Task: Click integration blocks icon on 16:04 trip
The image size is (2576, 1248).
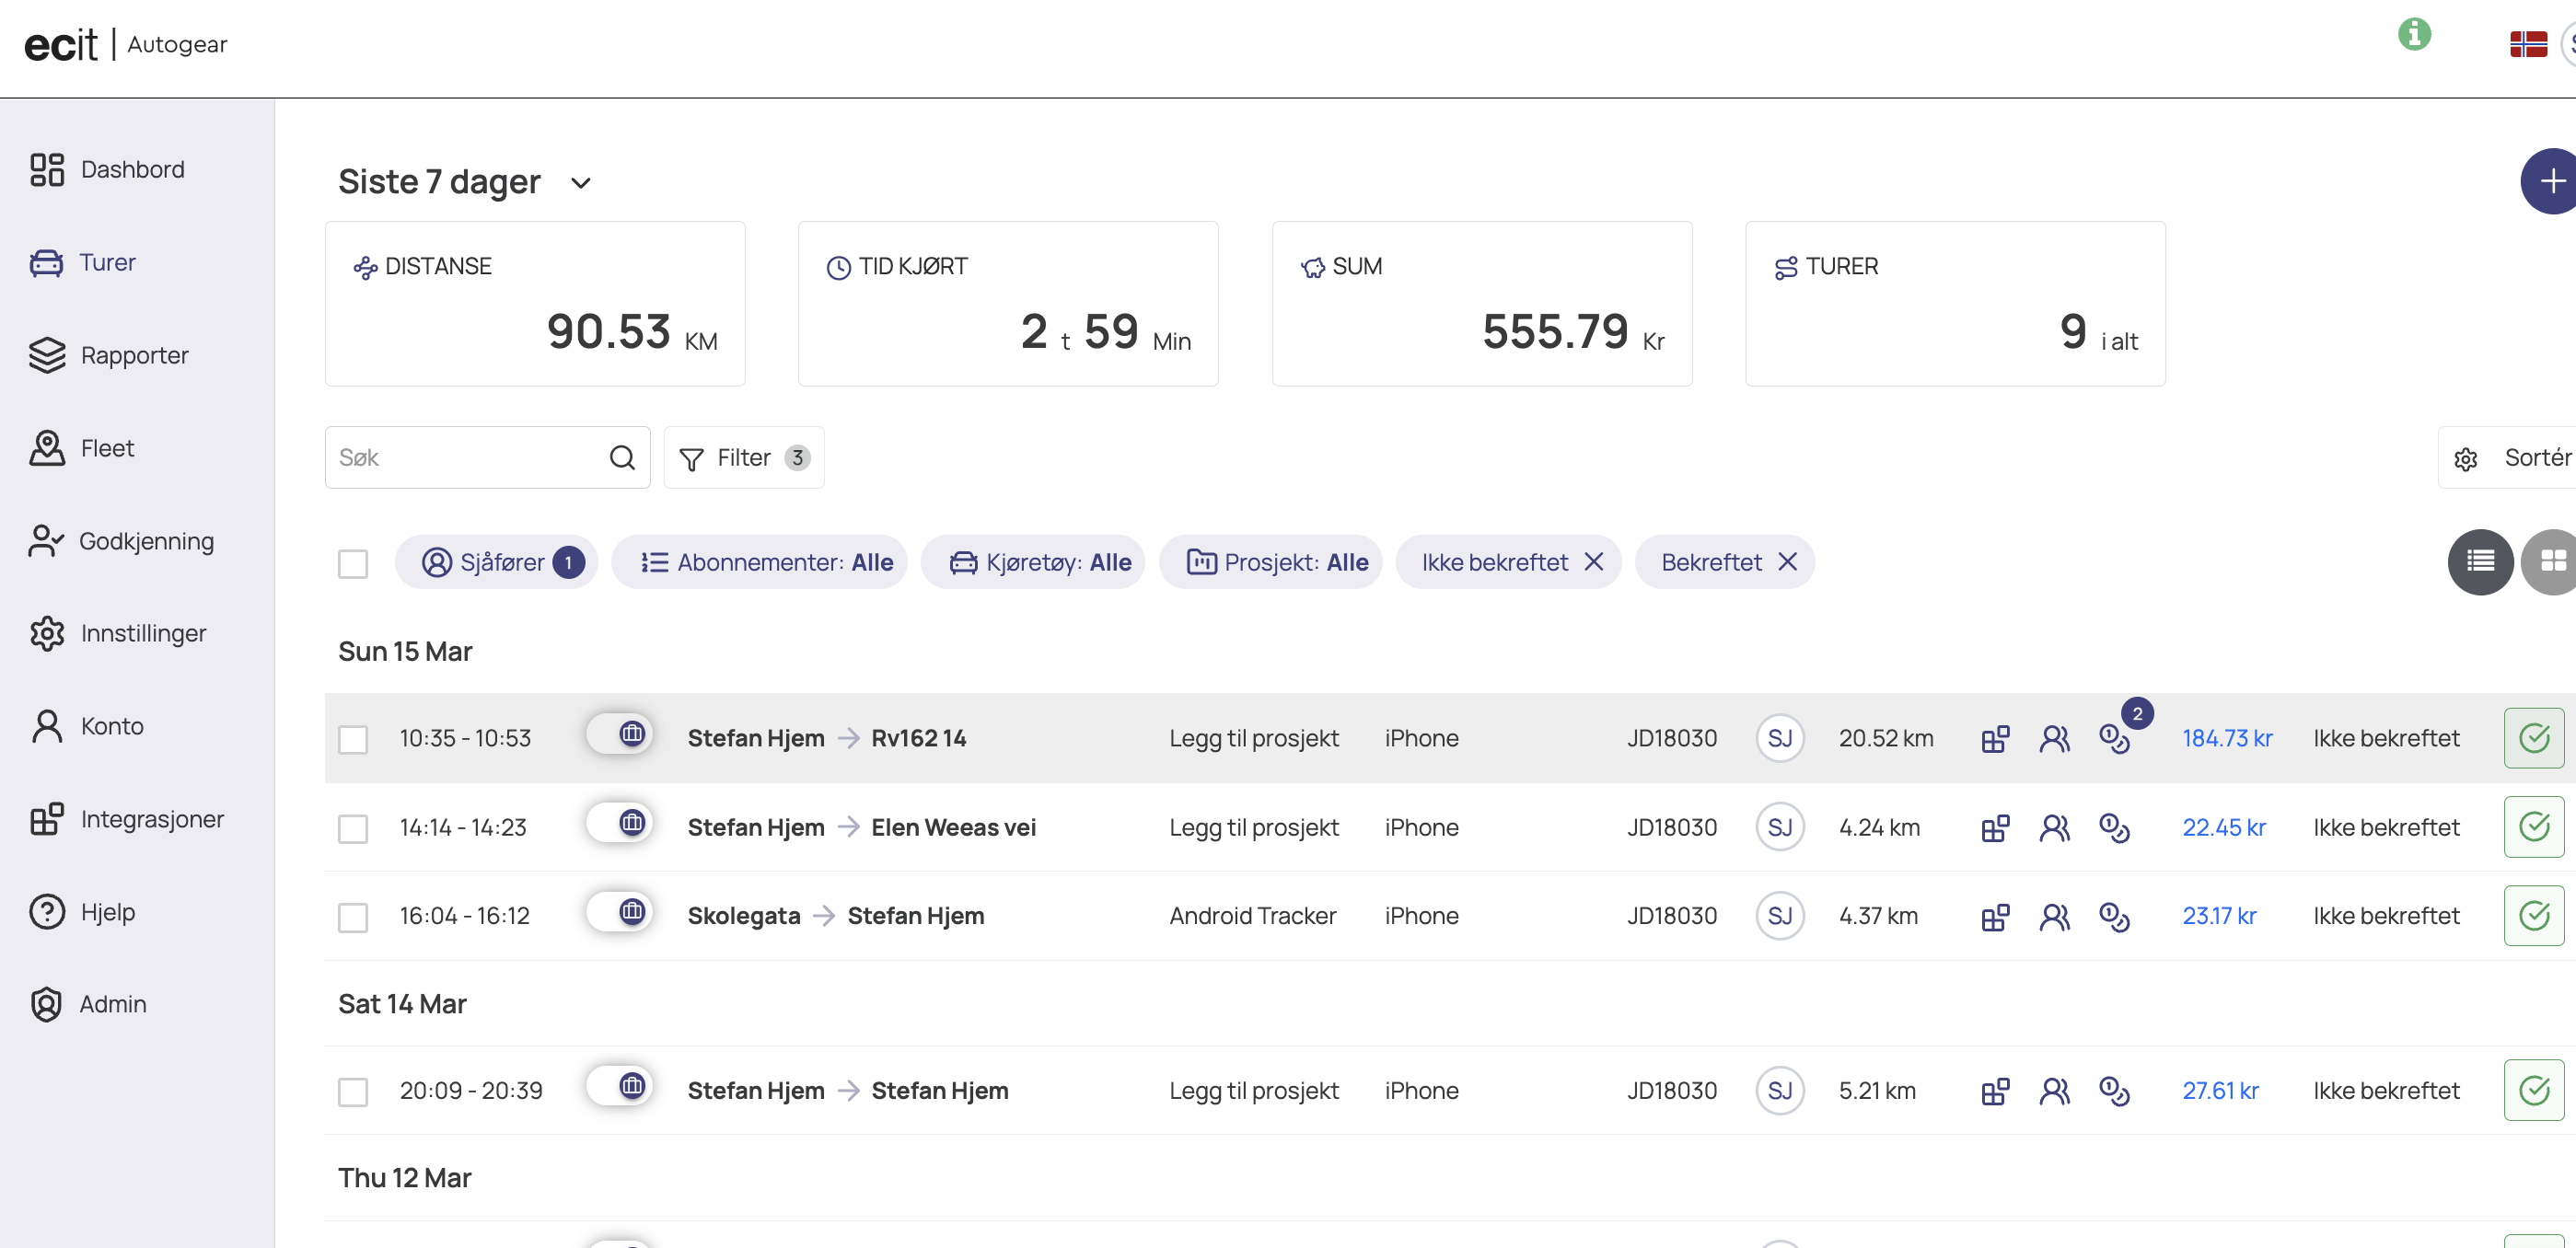Action: (x=1995, y=916)
